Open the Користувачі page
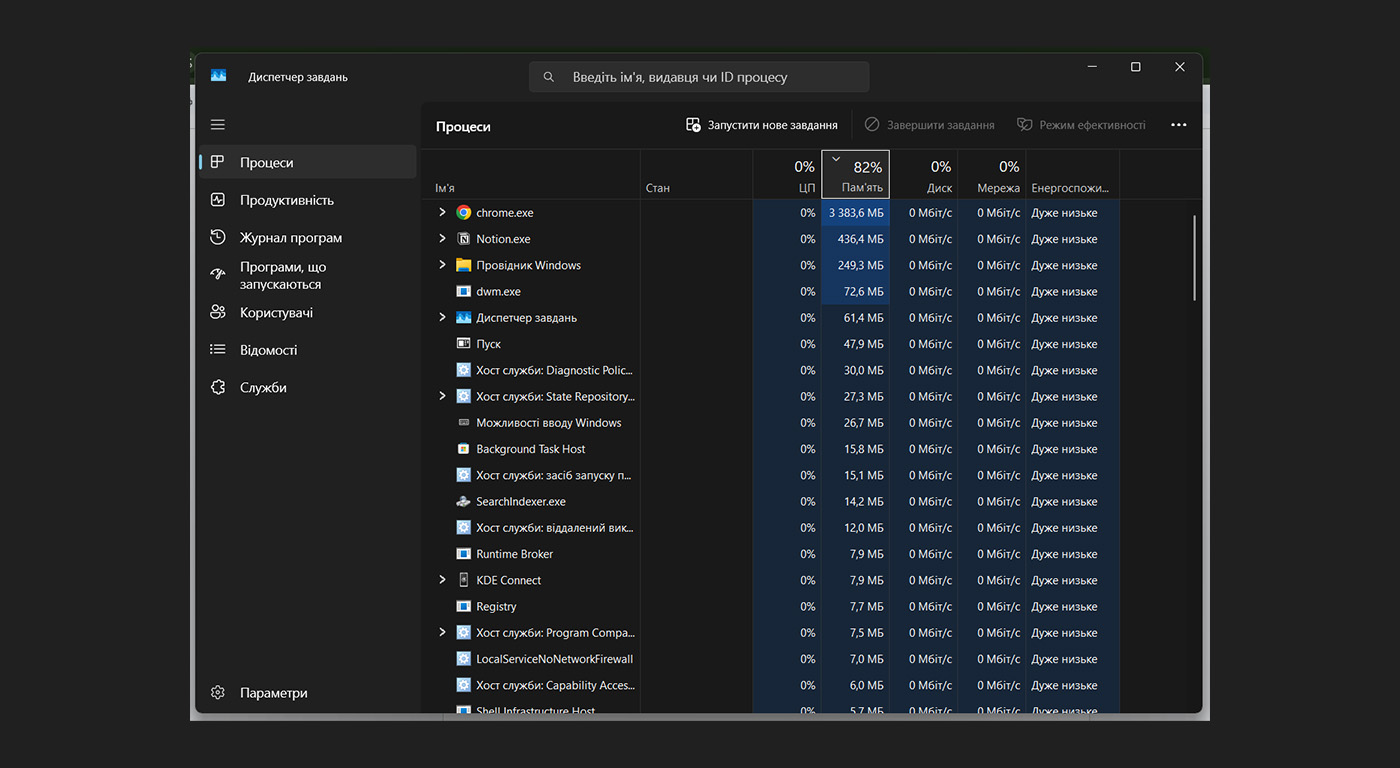The width and height of the screenshot is (1400, 768). [x=308, y=313]
